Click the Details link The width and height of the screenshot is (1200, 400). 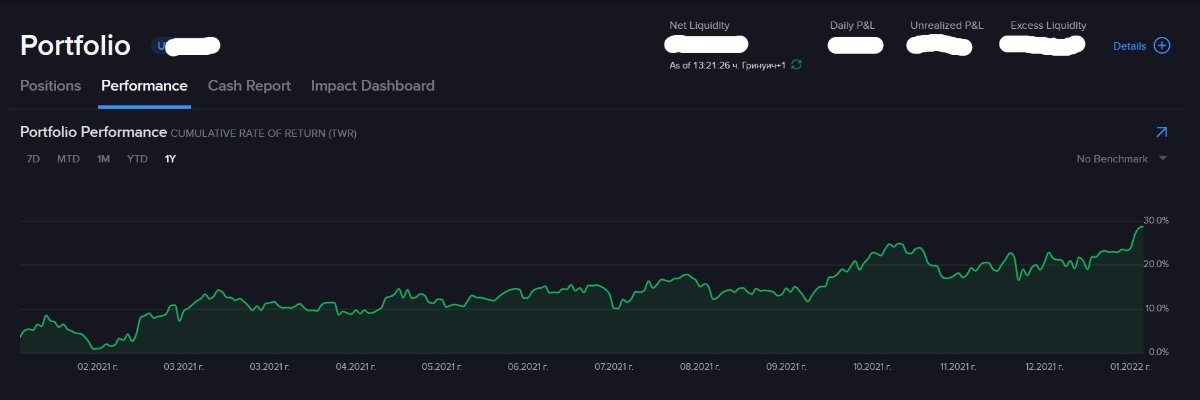tap(1129, 46)
